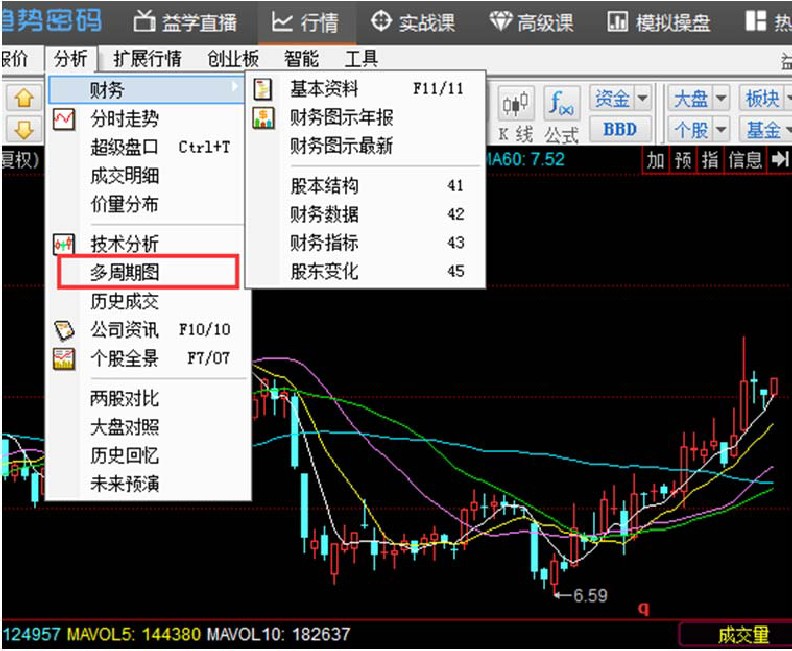Viewport: 792px width, 651px height.
Task: Select 多周期图 from the analysis menu
Action: pyautogui.click(x=125, y=271)
